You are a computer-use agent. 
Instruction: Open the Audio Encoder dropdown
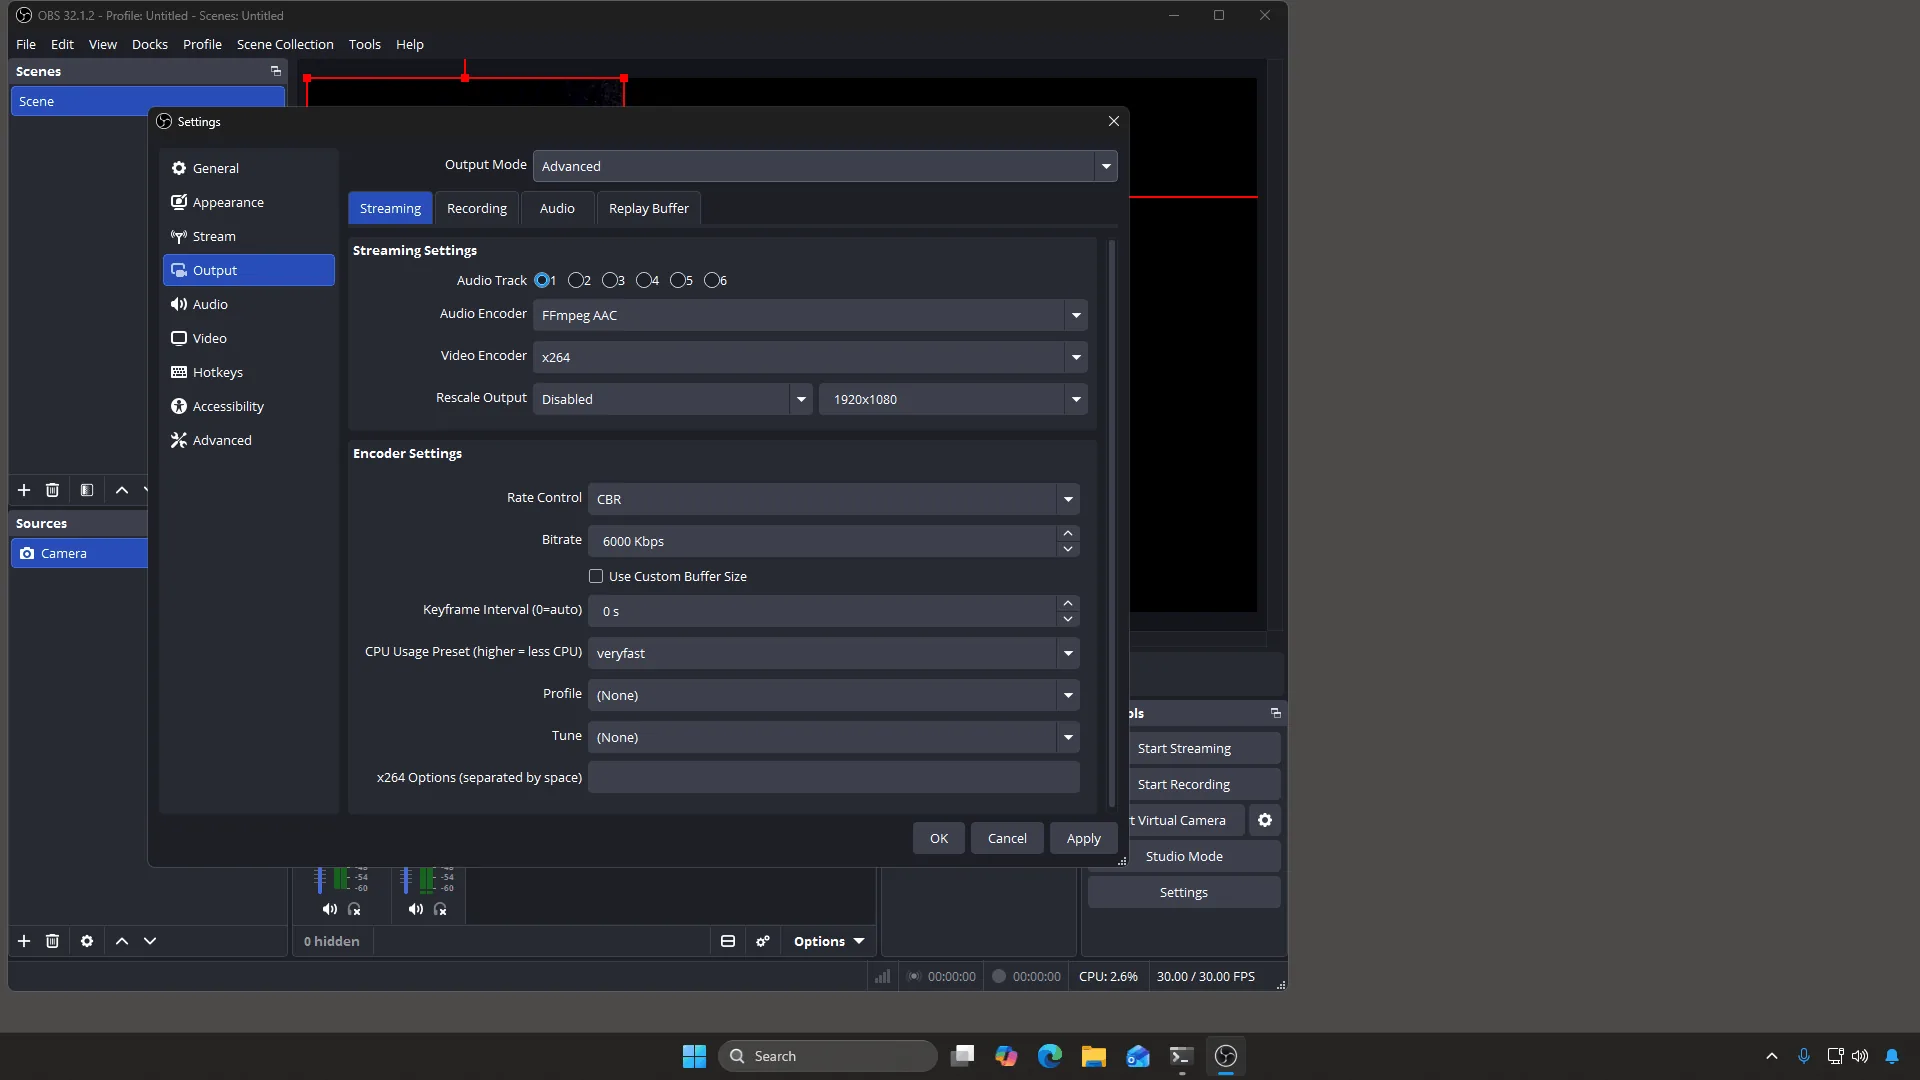click(x=810, y=315)
